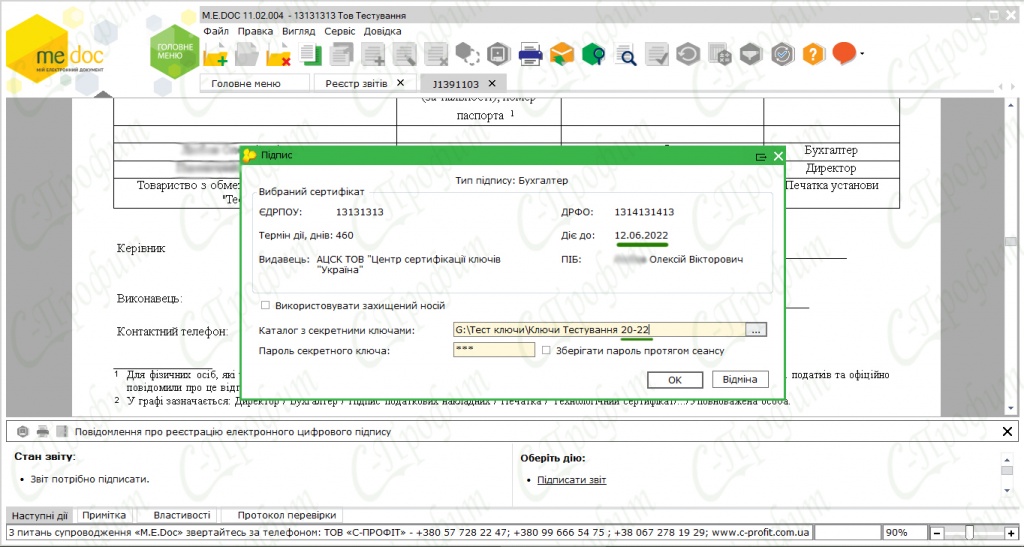
Task: Click the edit row icon in toolbar
Action: pyautogui.click(x=405, y=55)
